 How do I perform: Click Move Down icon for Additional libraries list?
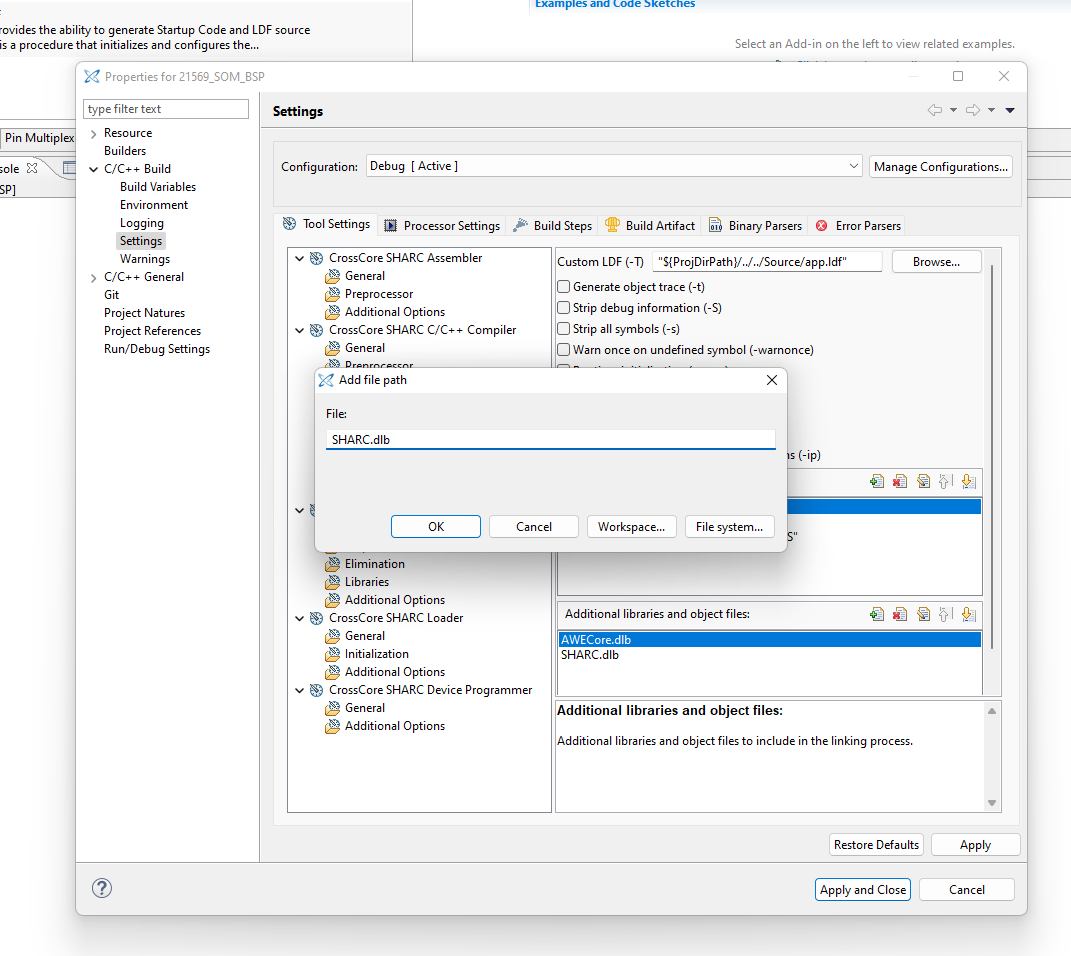967,614
